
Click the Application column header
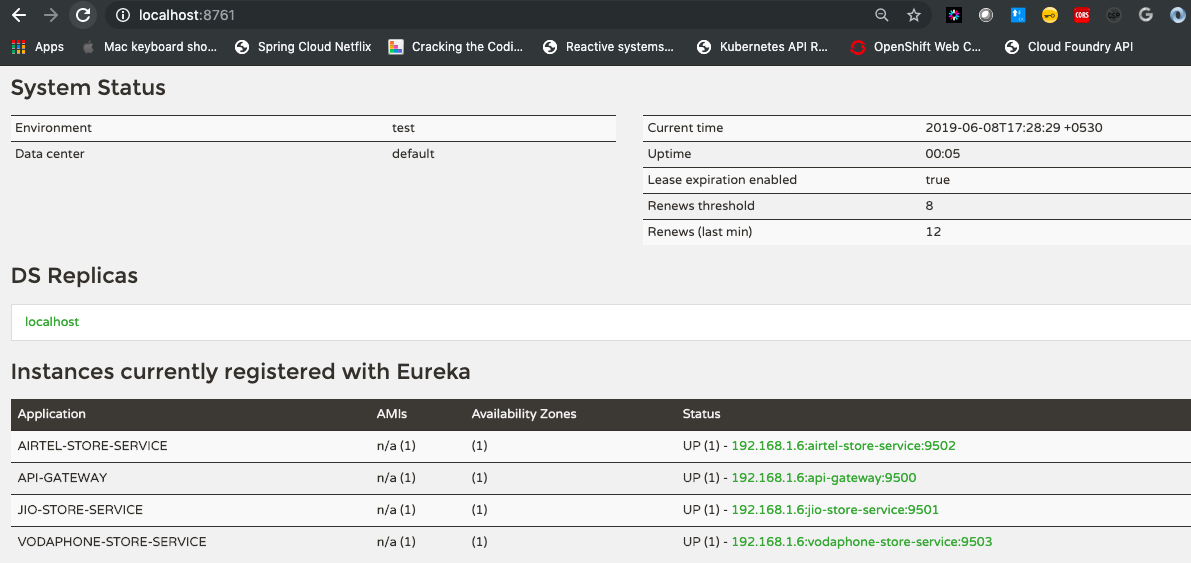point(52,414)
